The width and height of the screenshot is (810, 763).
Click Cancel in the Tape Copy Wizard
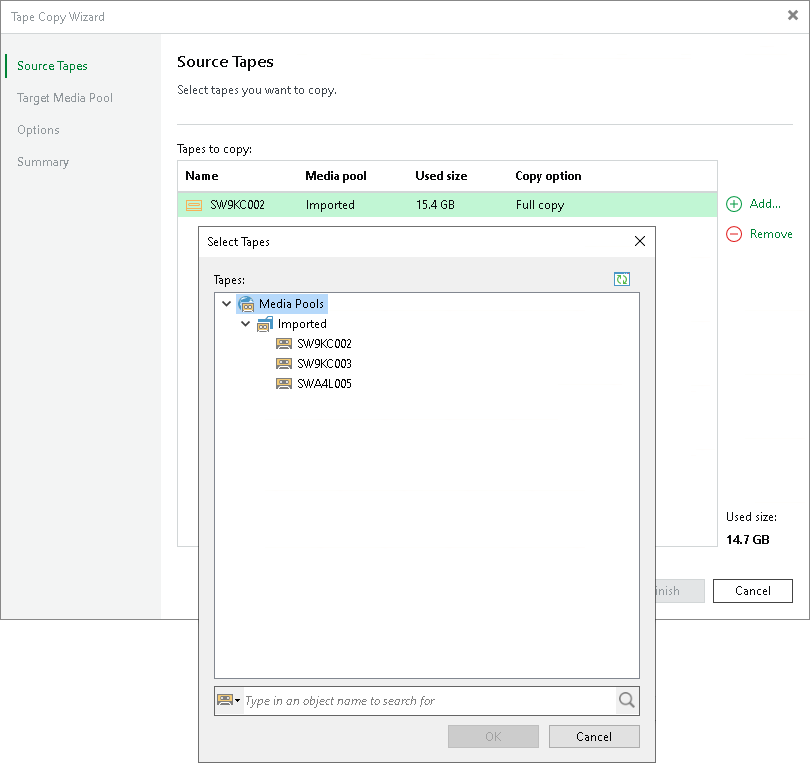[753, 591]
